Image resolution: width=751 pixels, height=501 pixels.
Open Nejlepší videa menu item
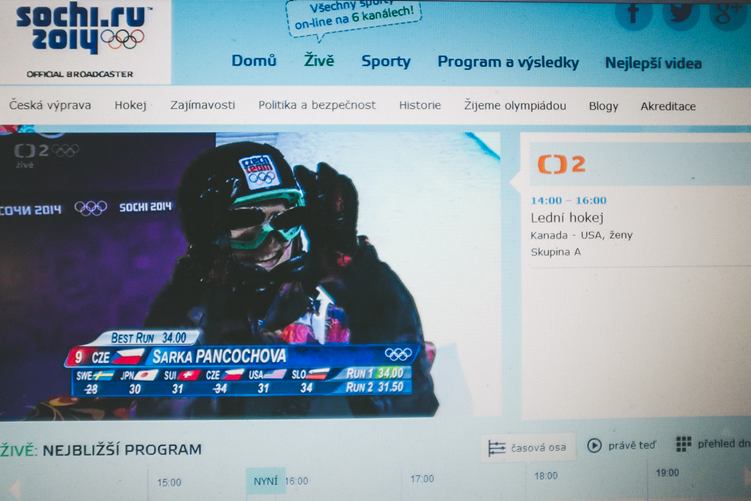(653, 63)
